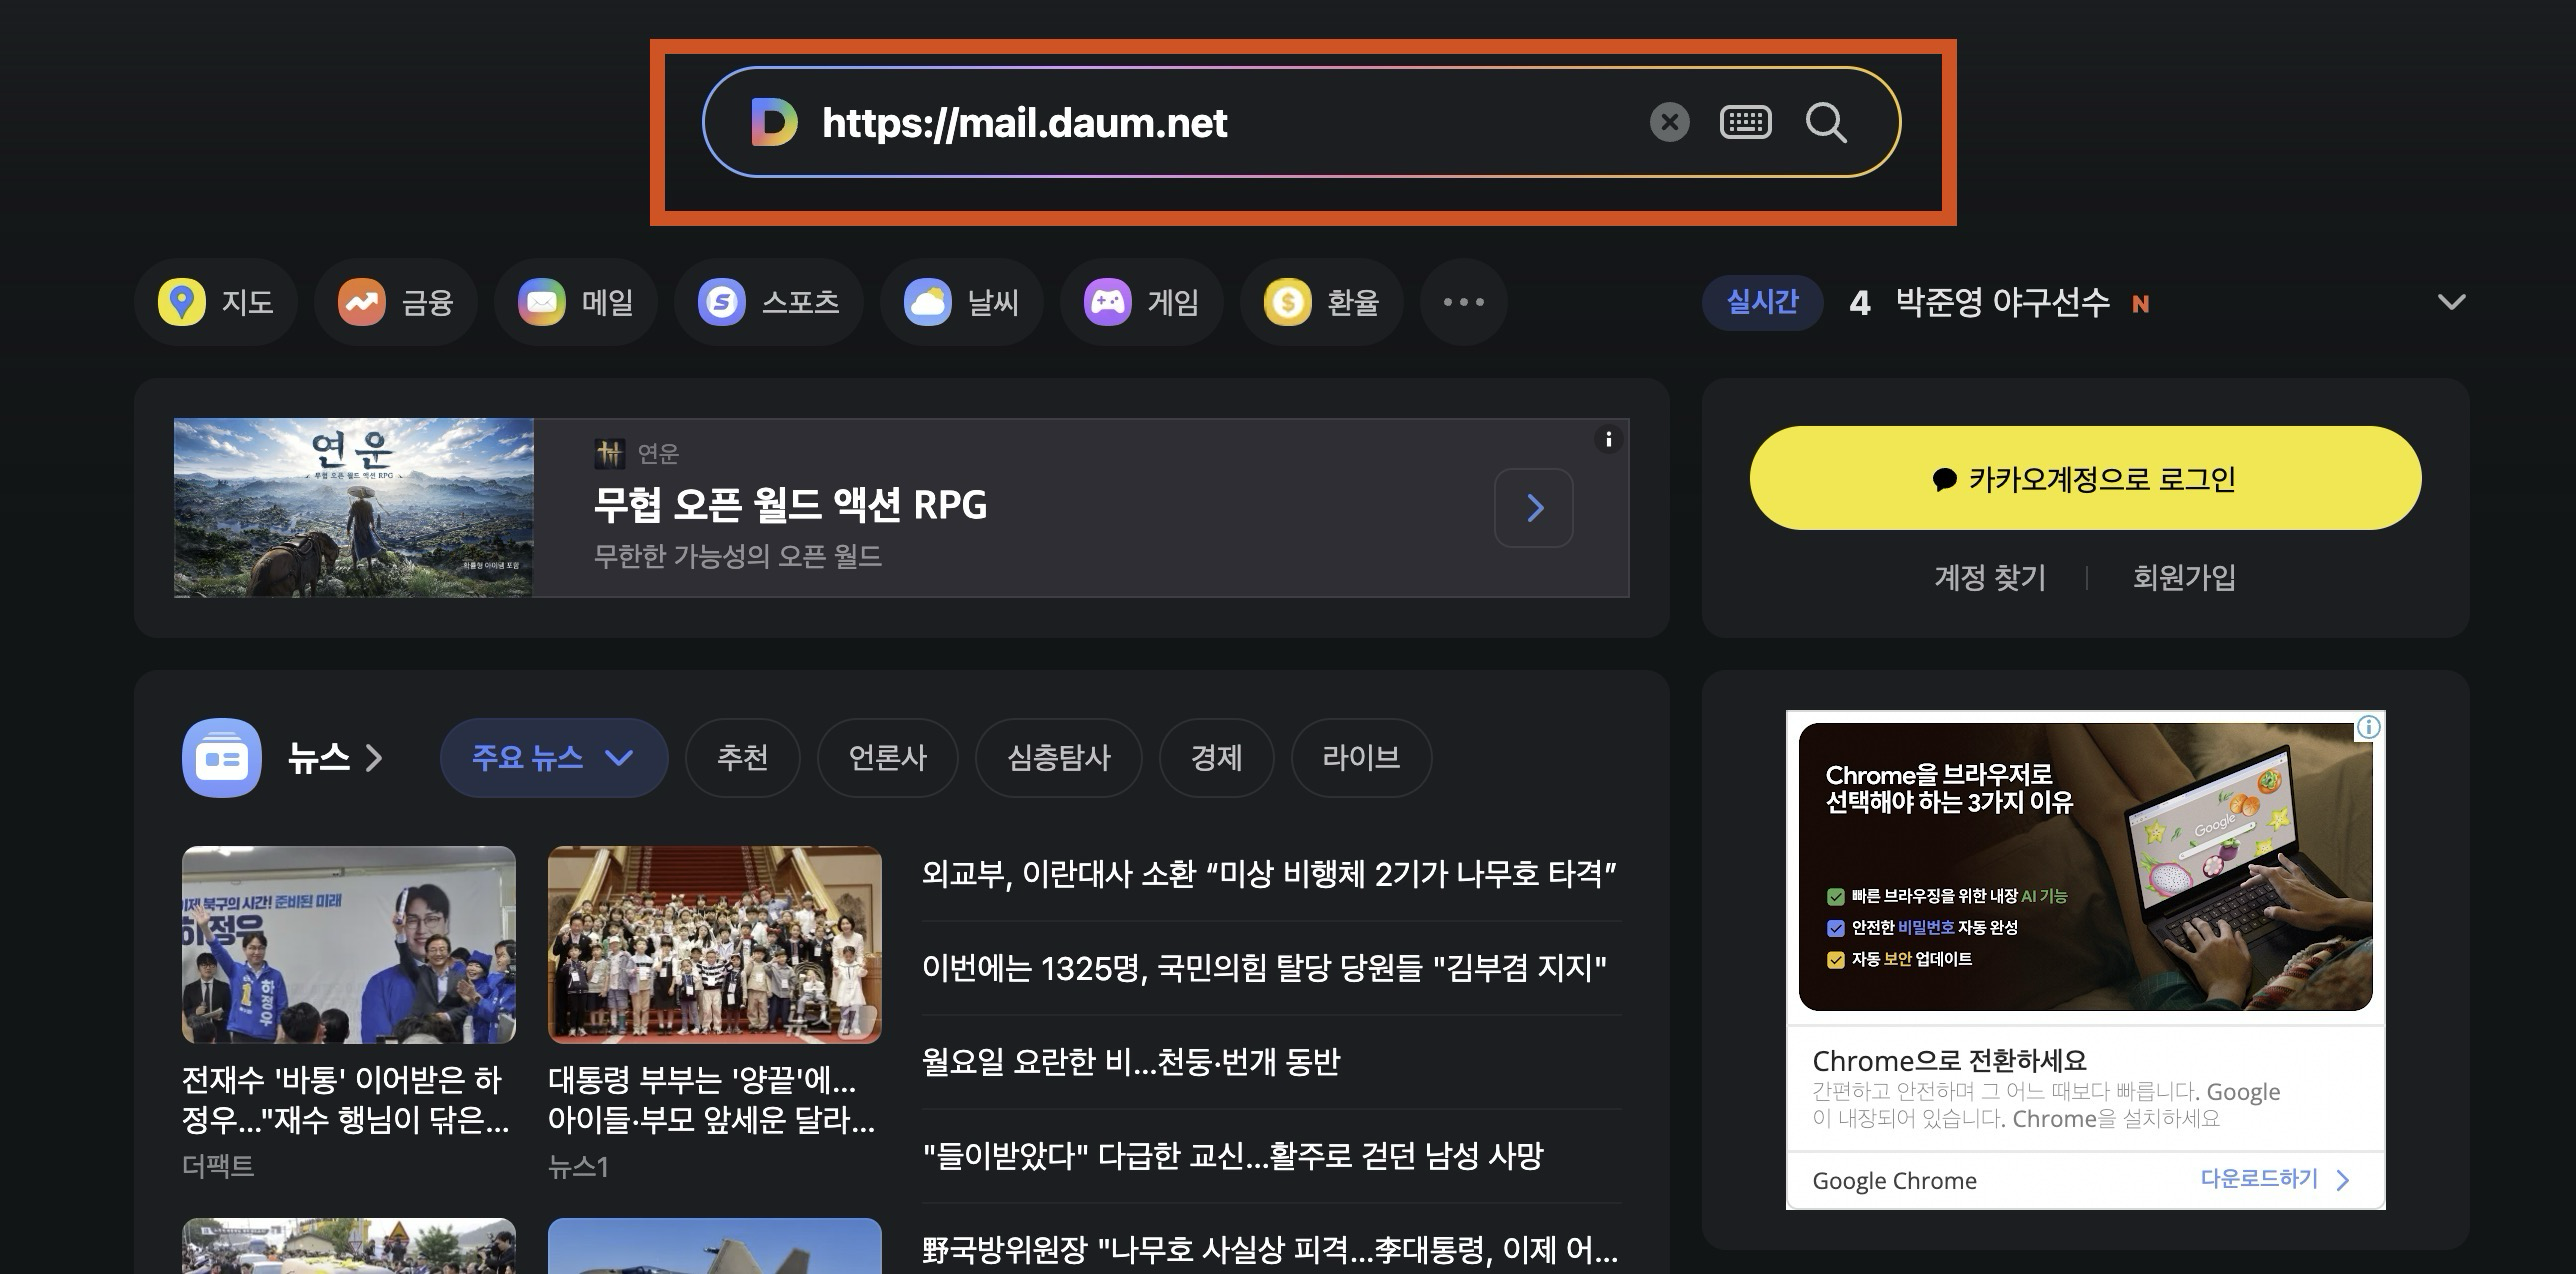Switch to the 추천 news tab
This screenshot has width=2576, height=1274.
coord(742,758)
